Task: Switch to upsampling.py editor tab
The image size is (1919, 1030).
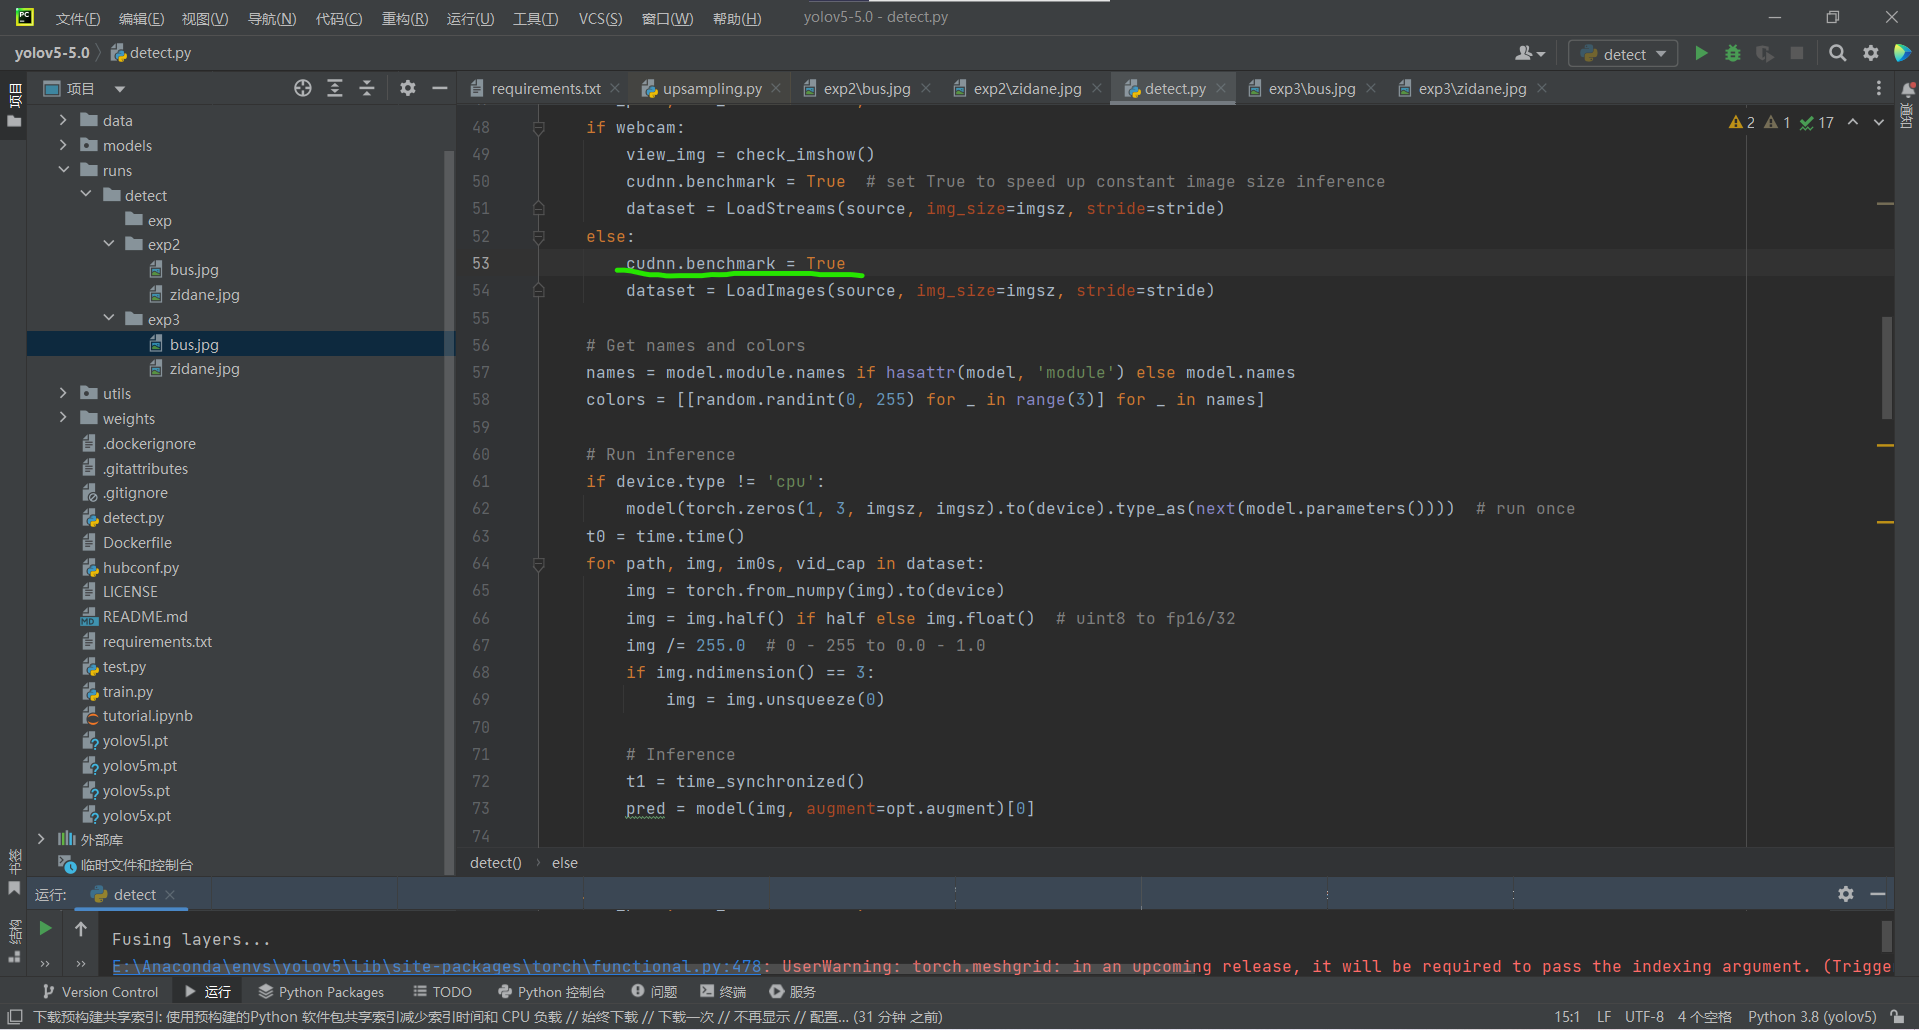Action: click(x=712, y=88)
